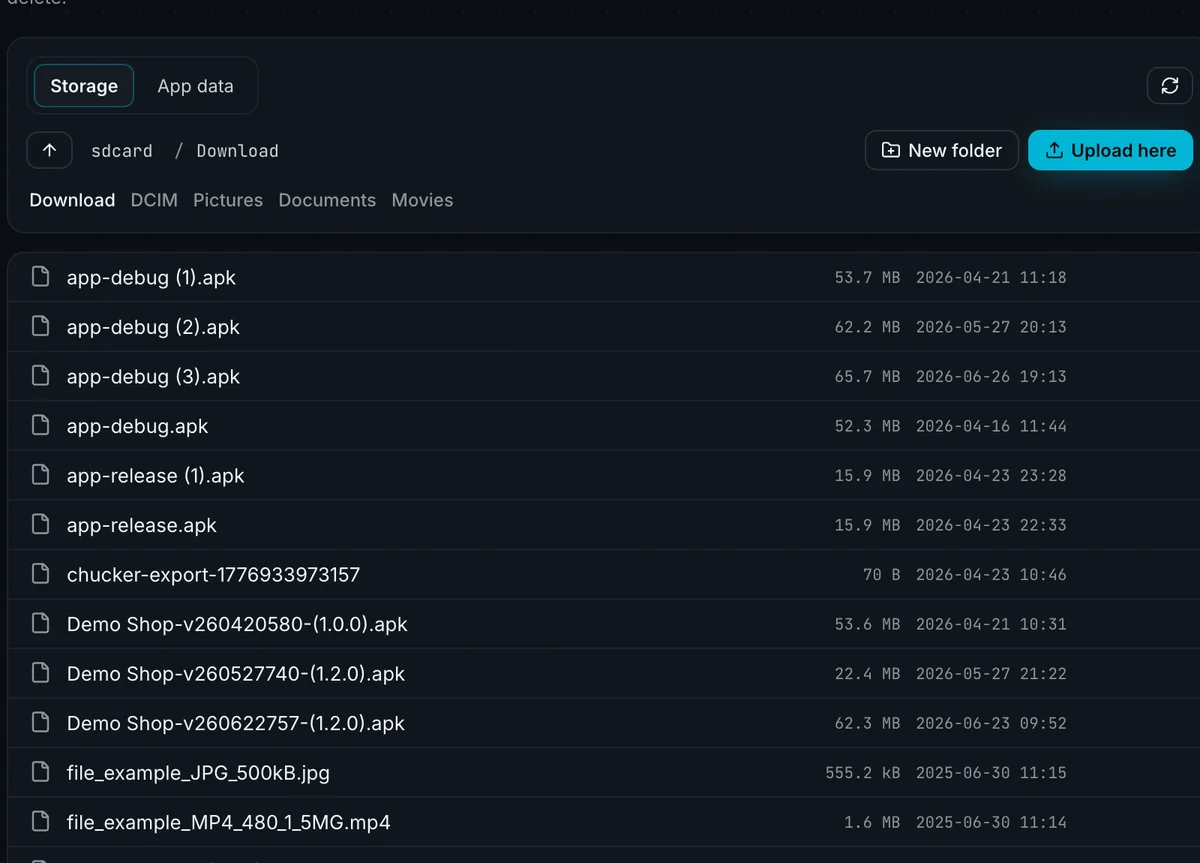Open the DCIM shortcut folder
Image resolution: width=1200 pixels, height=863 pixels.
click(154, 200)
